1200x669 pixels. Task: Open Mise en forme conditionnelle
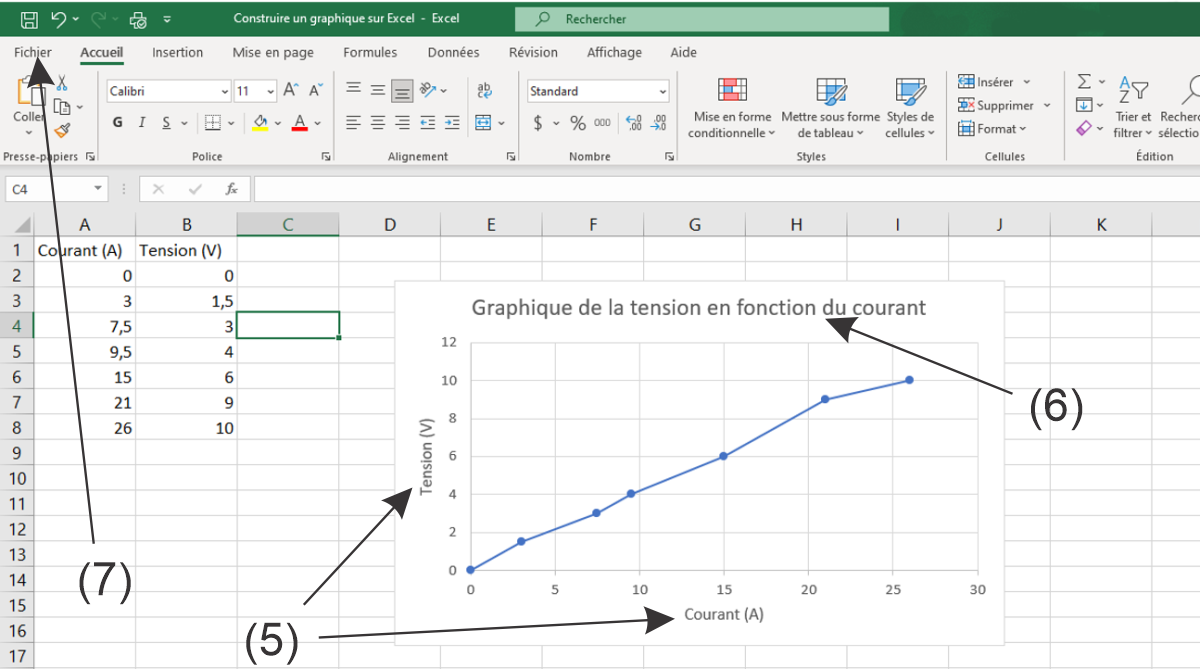(732, 108)
